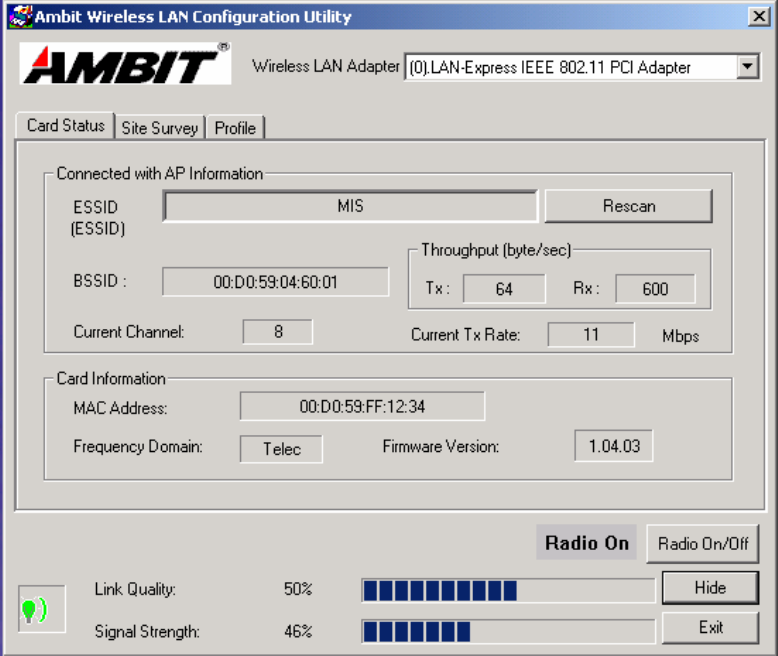This screenshot has height=656, width=778.
Task: Click the Rx throughput value 600
Action: pos(655,289)
